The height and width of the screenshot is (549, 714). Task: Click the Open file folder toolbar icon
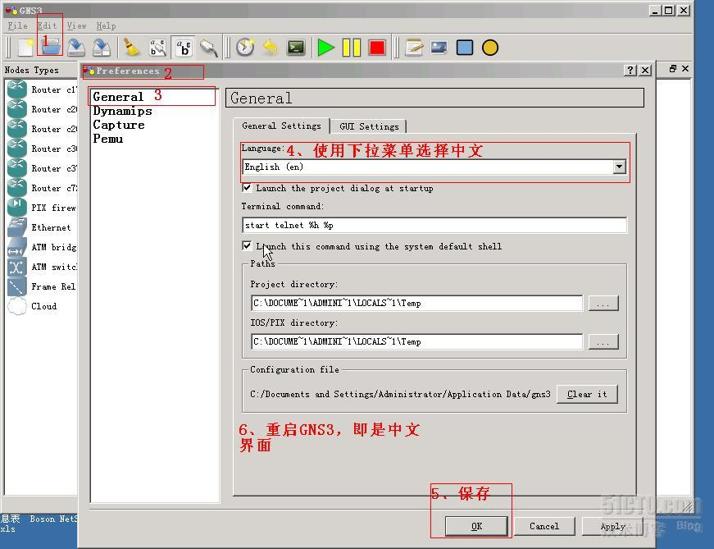tap(51, 47)
